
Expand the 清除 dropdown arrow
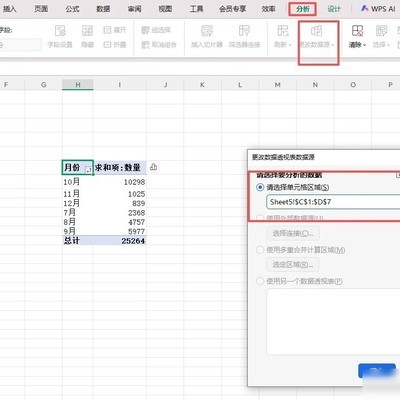click(x=365, y=45)
